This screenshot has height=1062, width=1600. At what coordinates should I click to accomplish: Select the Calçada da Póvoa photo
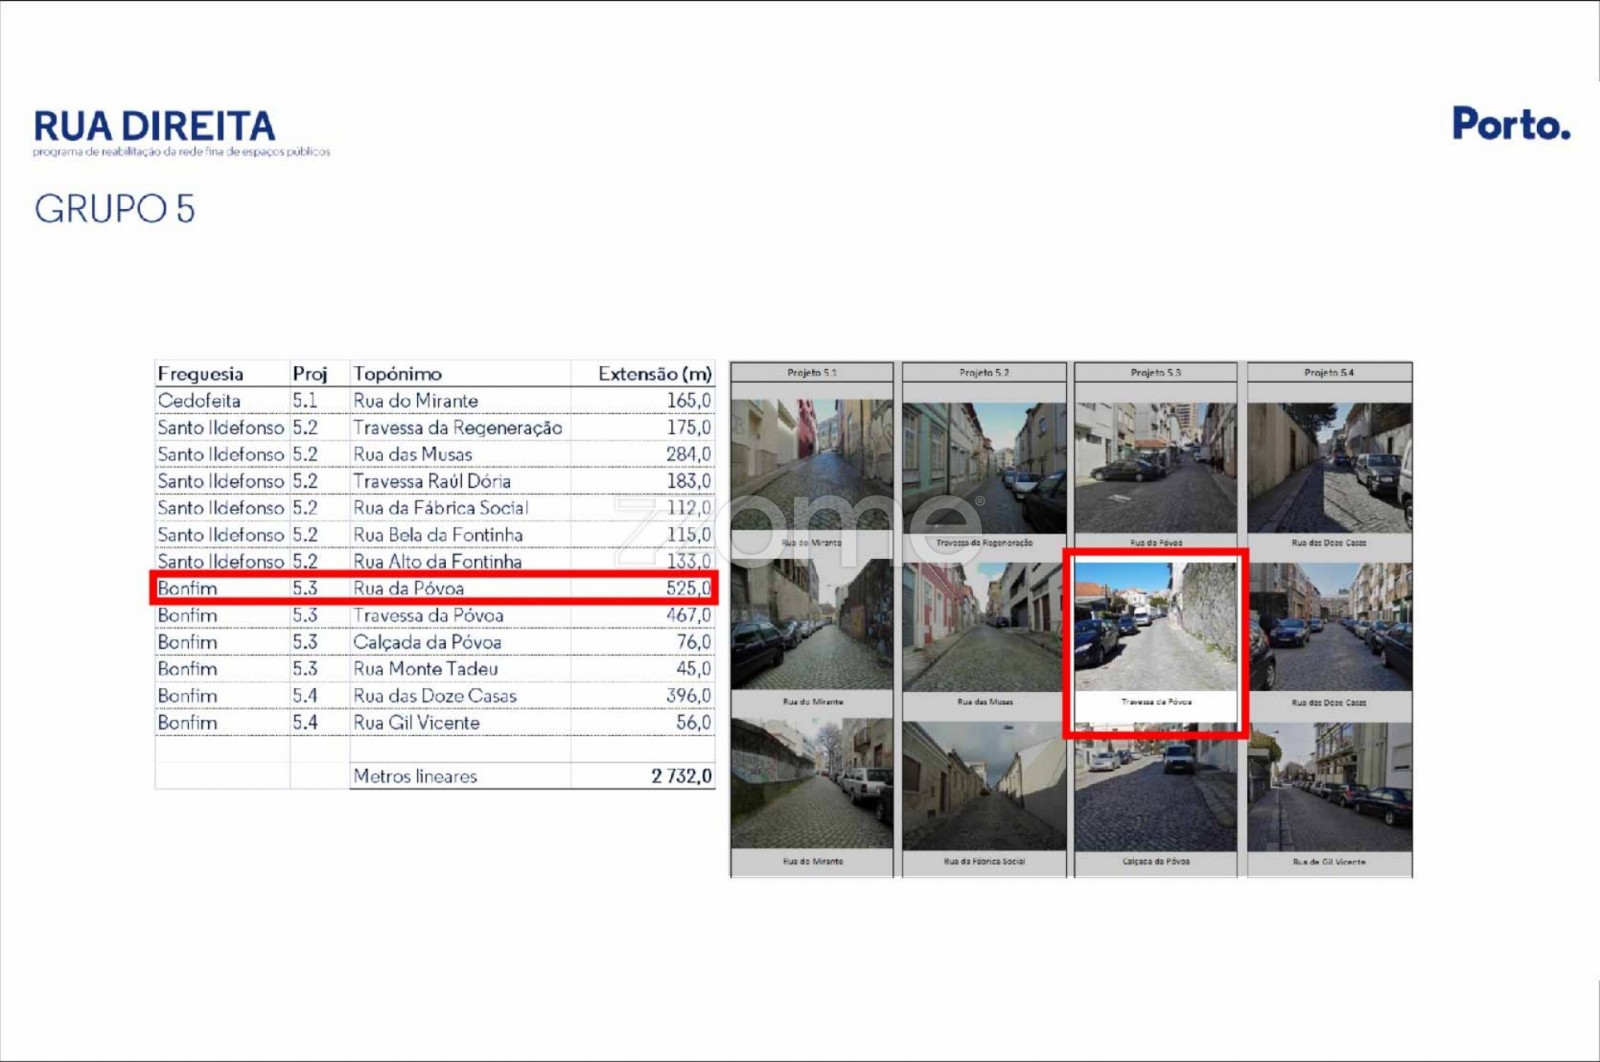coord(1155,786)
